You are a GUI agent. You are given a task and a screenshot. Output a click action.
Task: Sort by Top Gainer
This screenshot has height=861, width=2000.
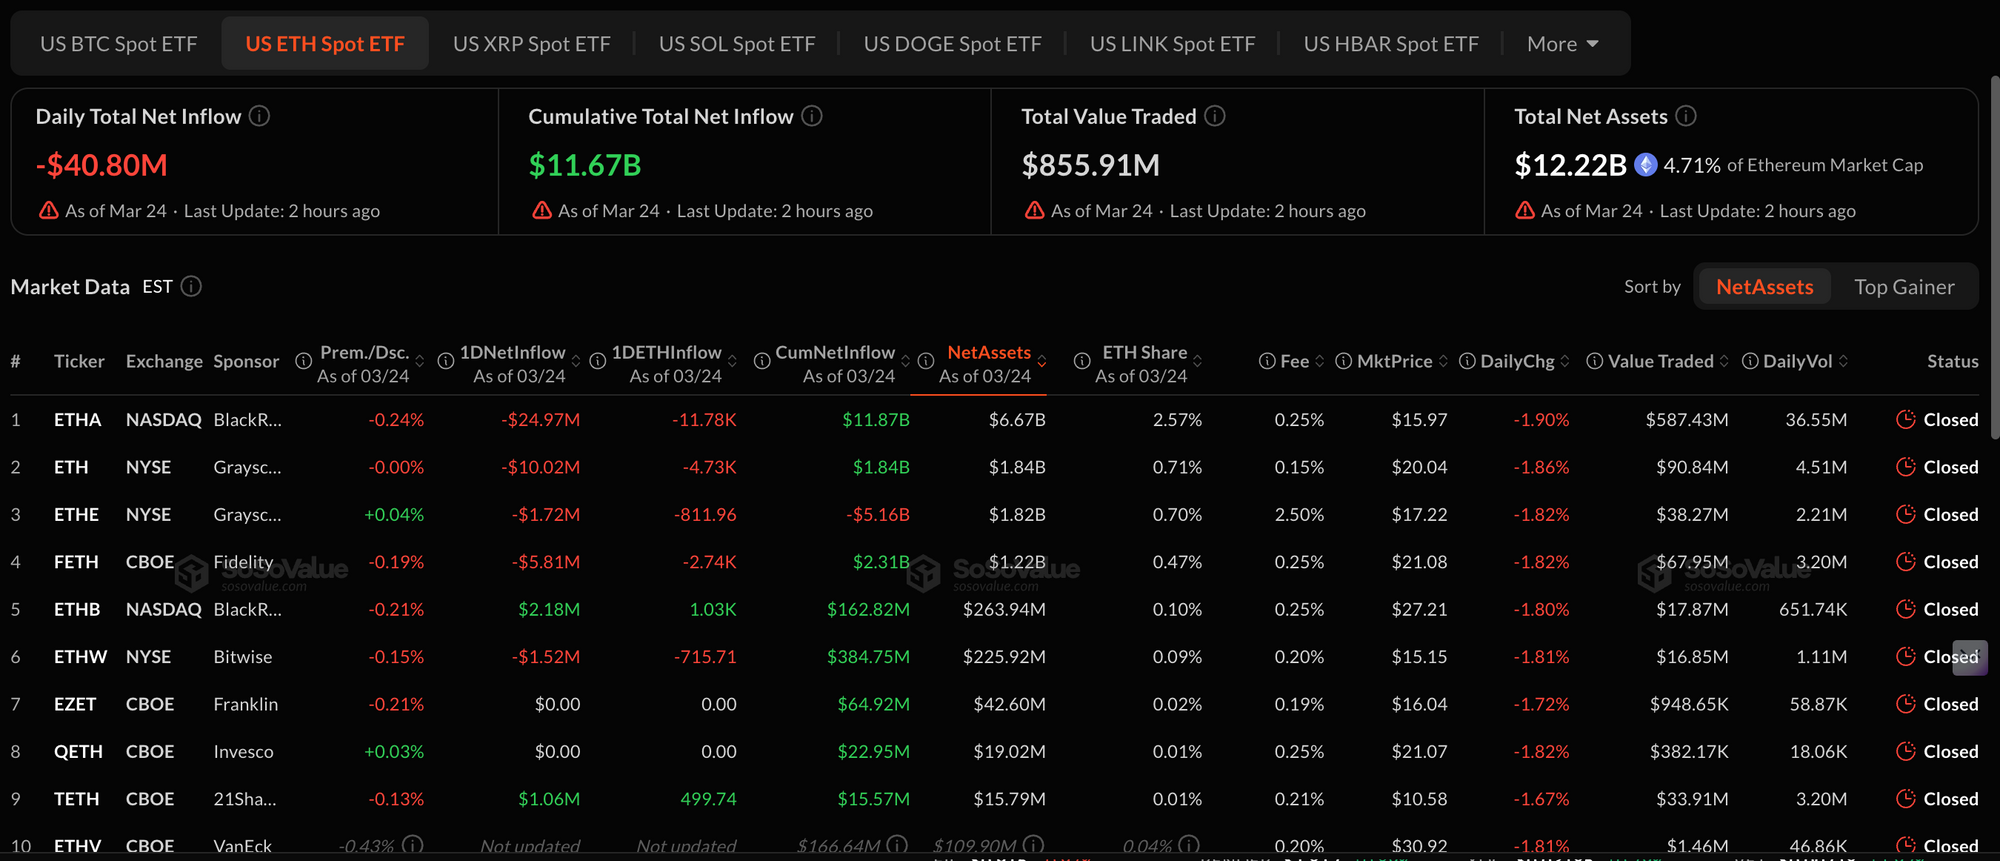click(1904, 287)
